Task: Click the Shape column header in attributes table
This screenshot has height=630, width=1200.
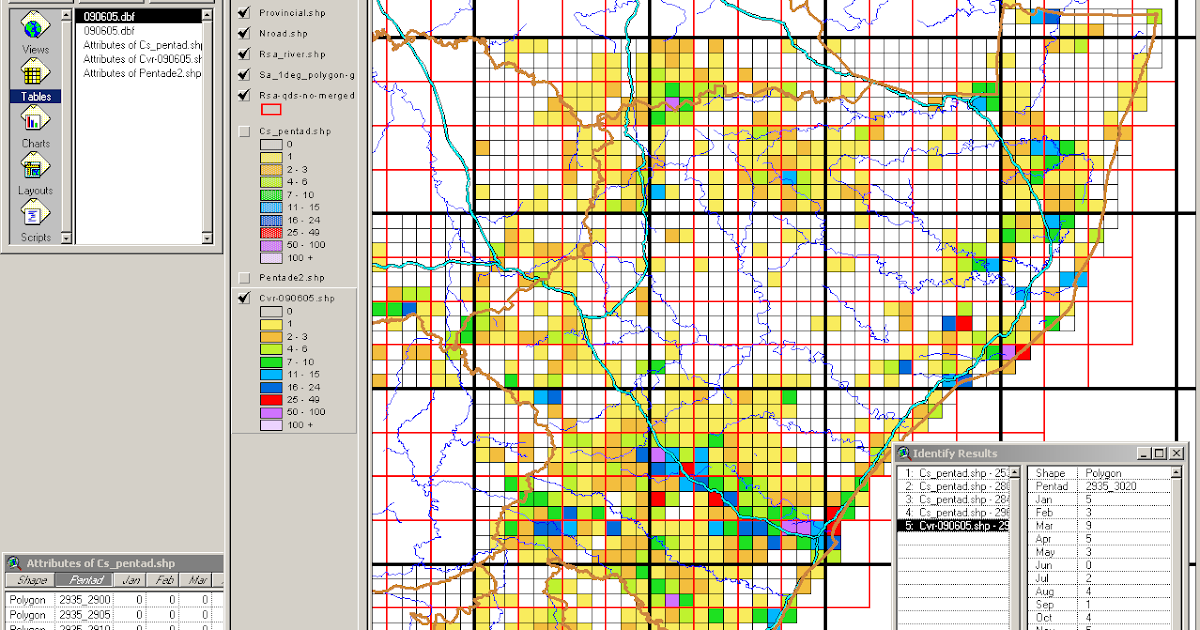Action: click(x=31, y=580)
